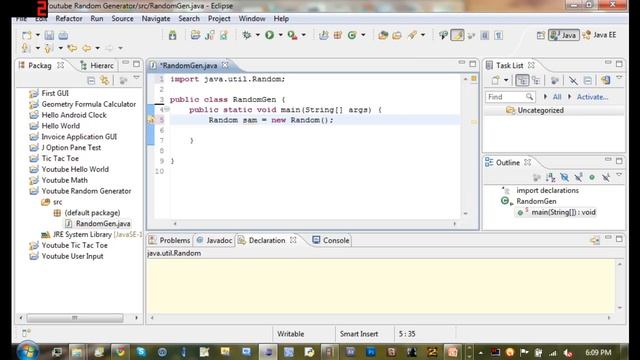Viewport: 640px width, 360px height.
Task: Switch to the Javadoc tab
Action: click(215, 240)
